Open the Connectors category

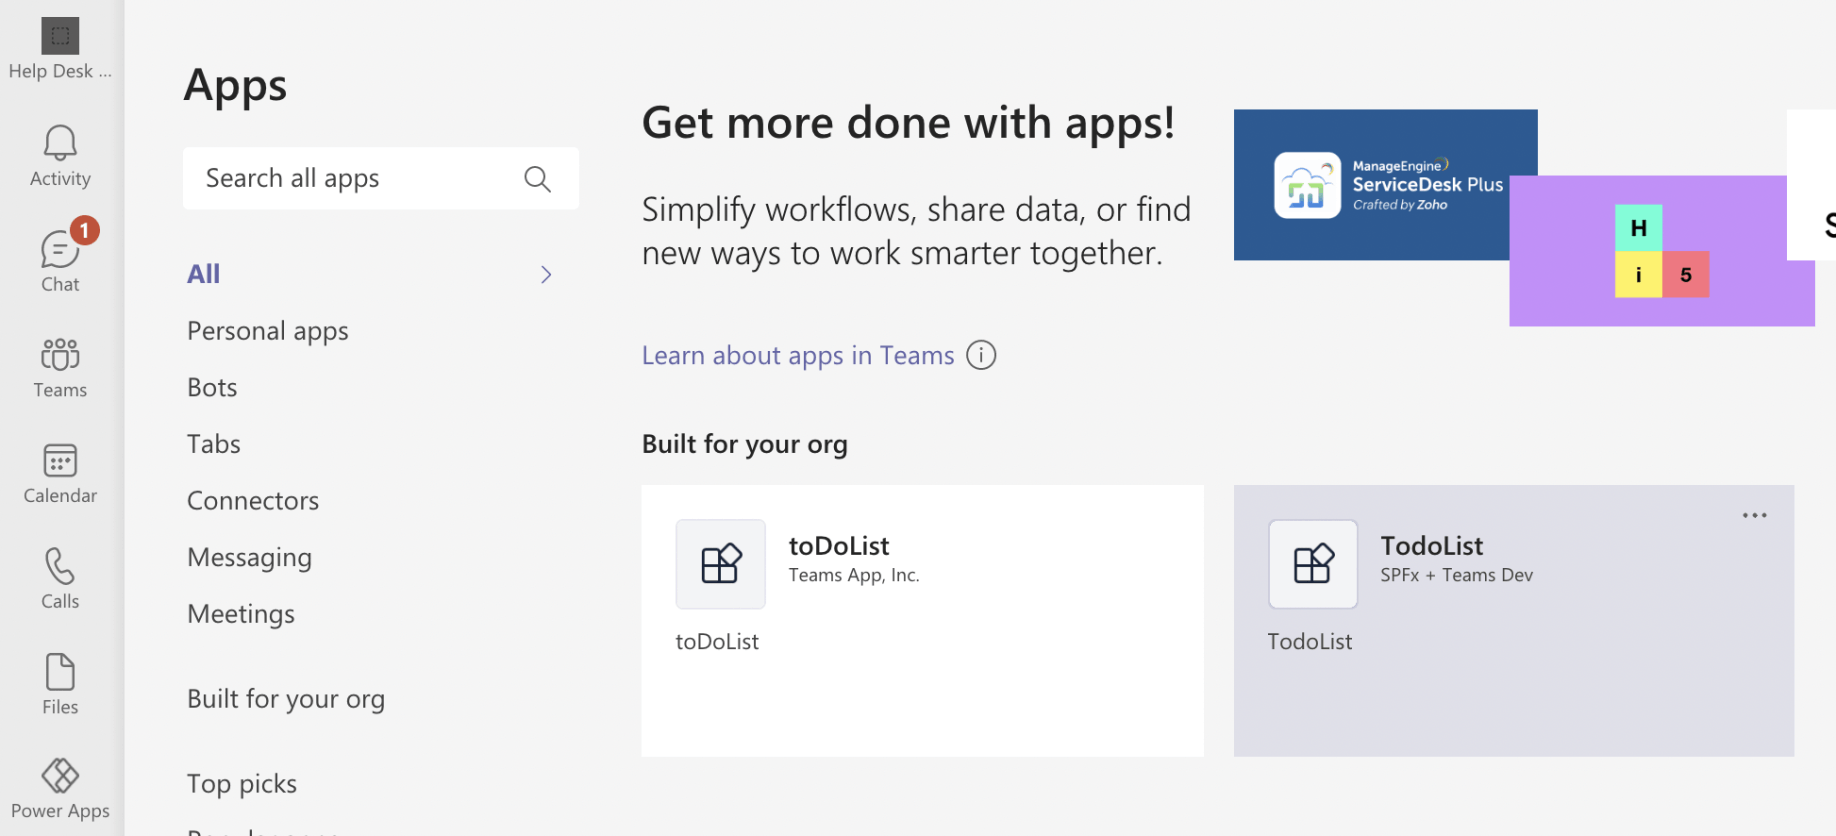point(253,501)
